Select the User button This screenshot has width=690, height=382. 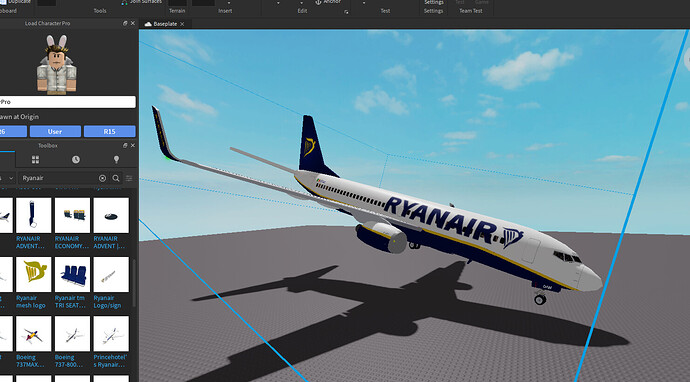coord(55,132)
